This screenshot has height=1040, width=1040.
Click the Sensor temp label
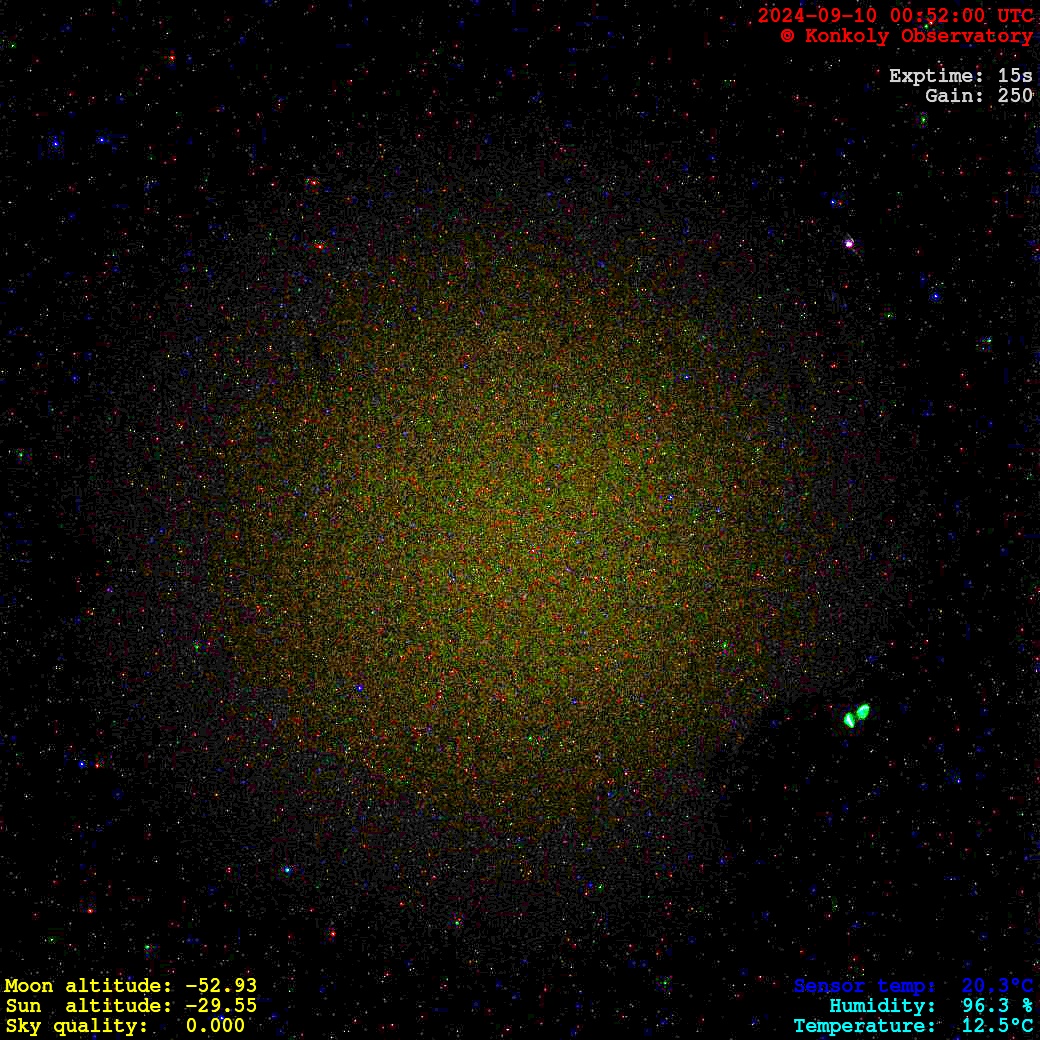864,986
